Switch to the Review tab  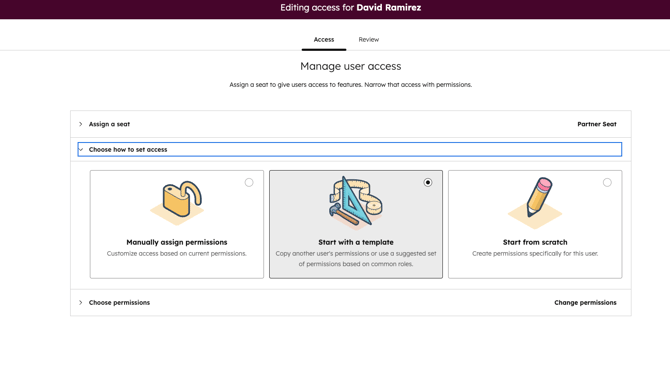pos(369,39)
